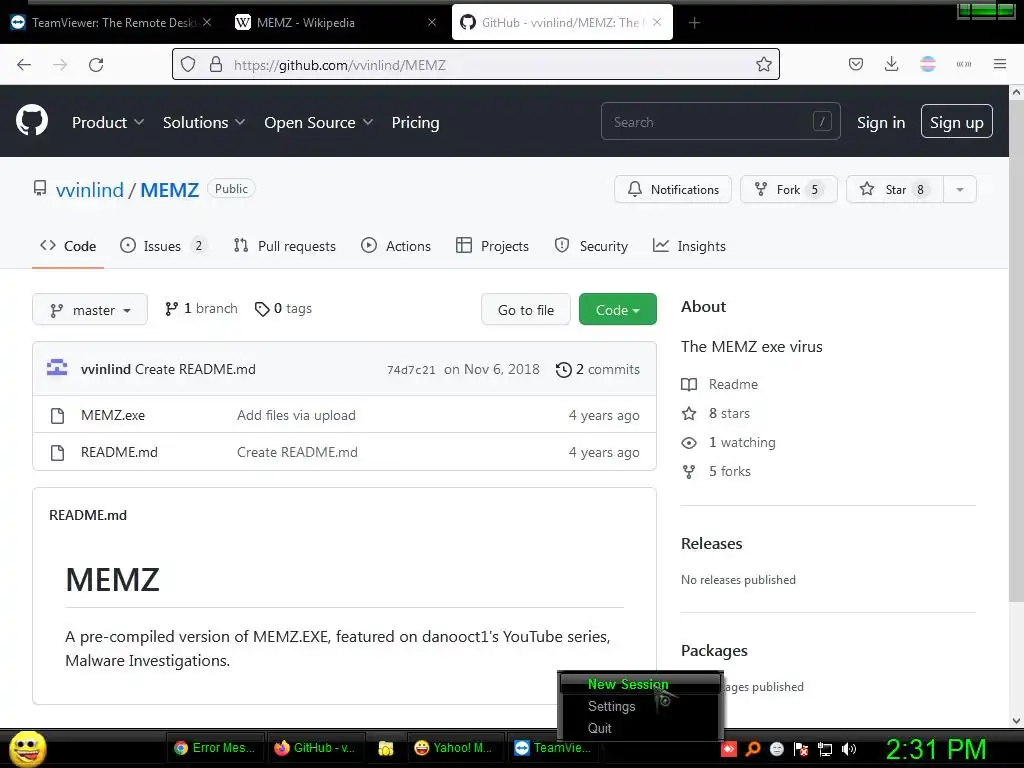Click in the GitHub search field
The height and width of the screenshot is (768, 1024).
720,121
